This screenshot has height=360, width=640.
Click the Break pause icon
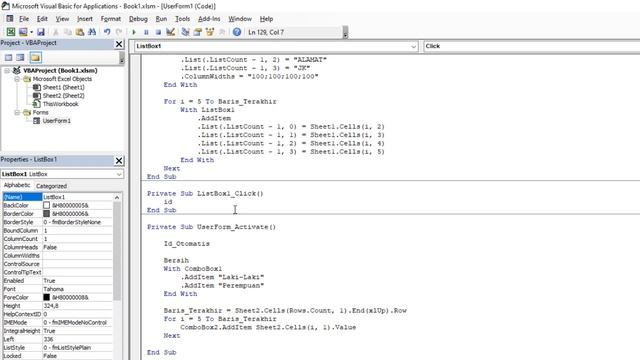point(146,32)
